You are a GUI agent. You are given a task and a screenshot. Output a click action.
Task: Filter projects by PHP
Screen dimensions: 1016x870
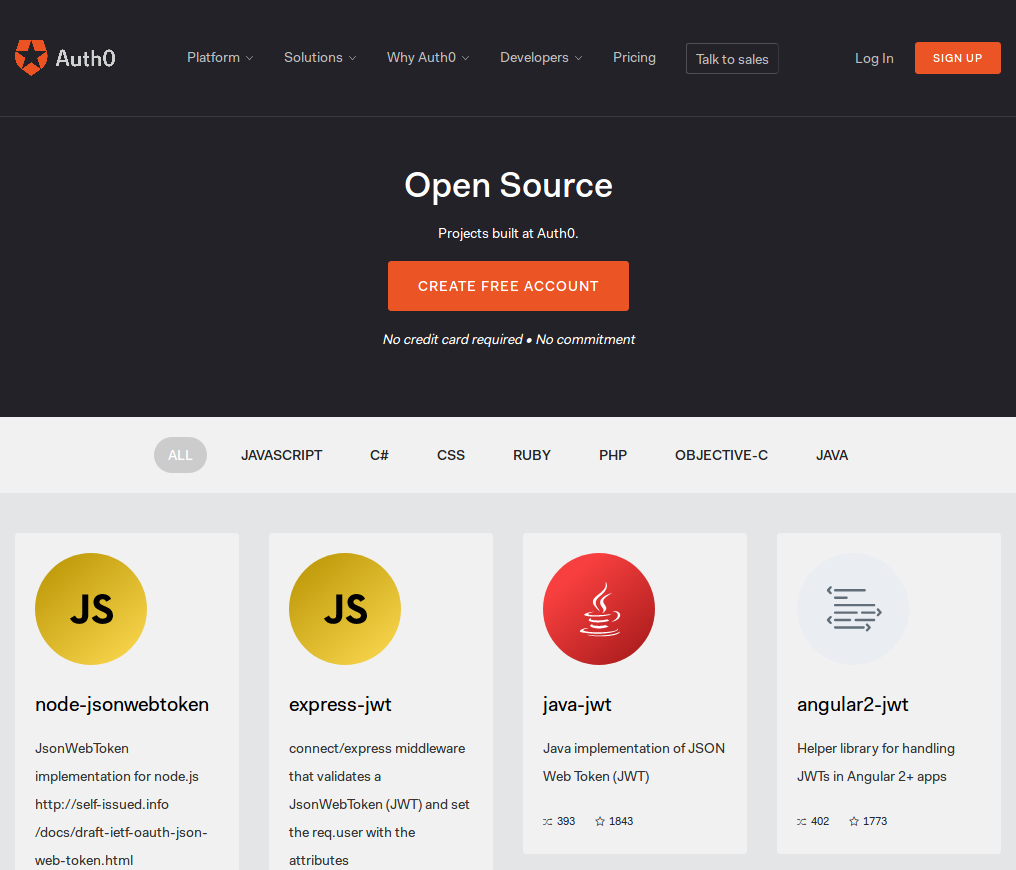point(613,455)
